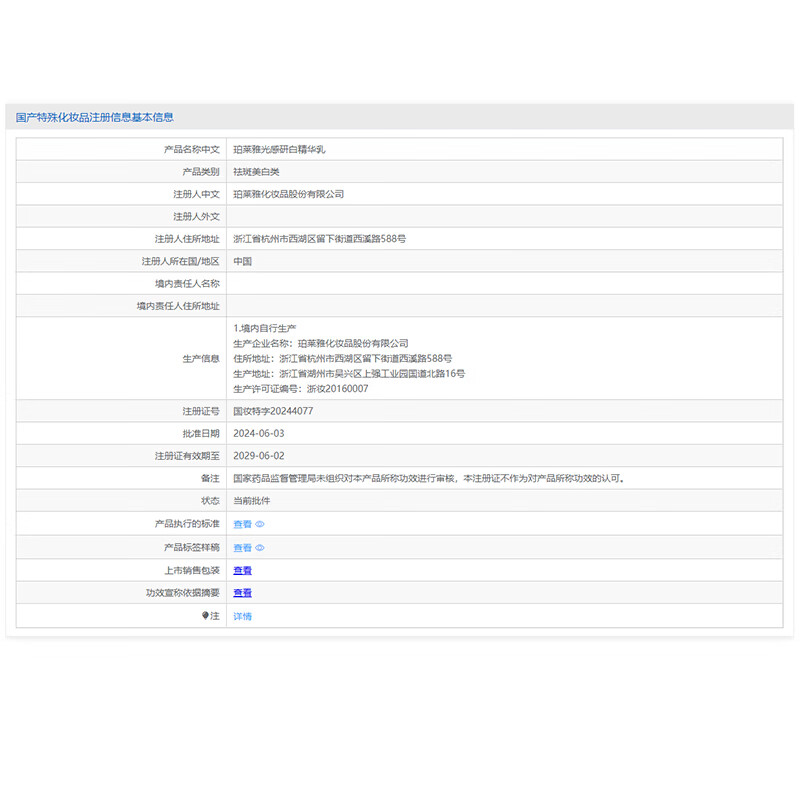800x800 pixels.
Task: Click the 备注 remark text about 国家药品监督管理局
Action: click(429, 478)
